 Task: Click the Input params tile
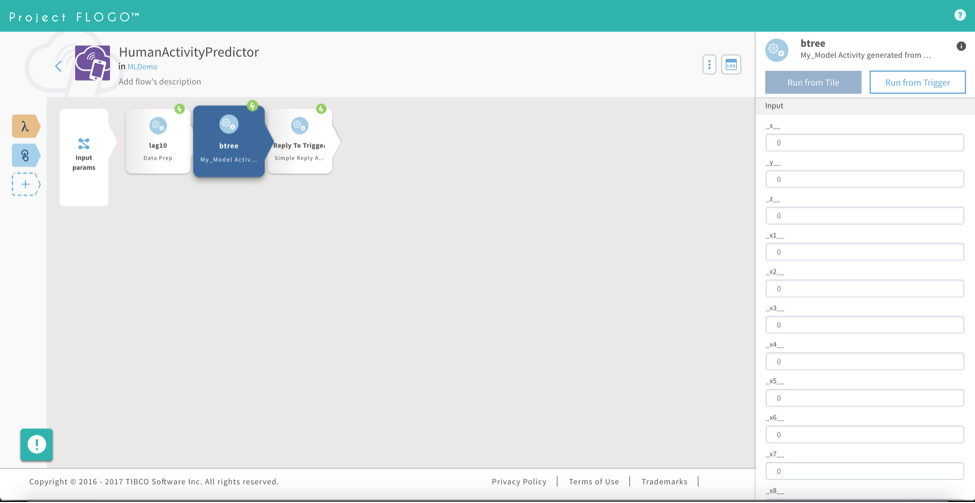(x=88, y=157)
